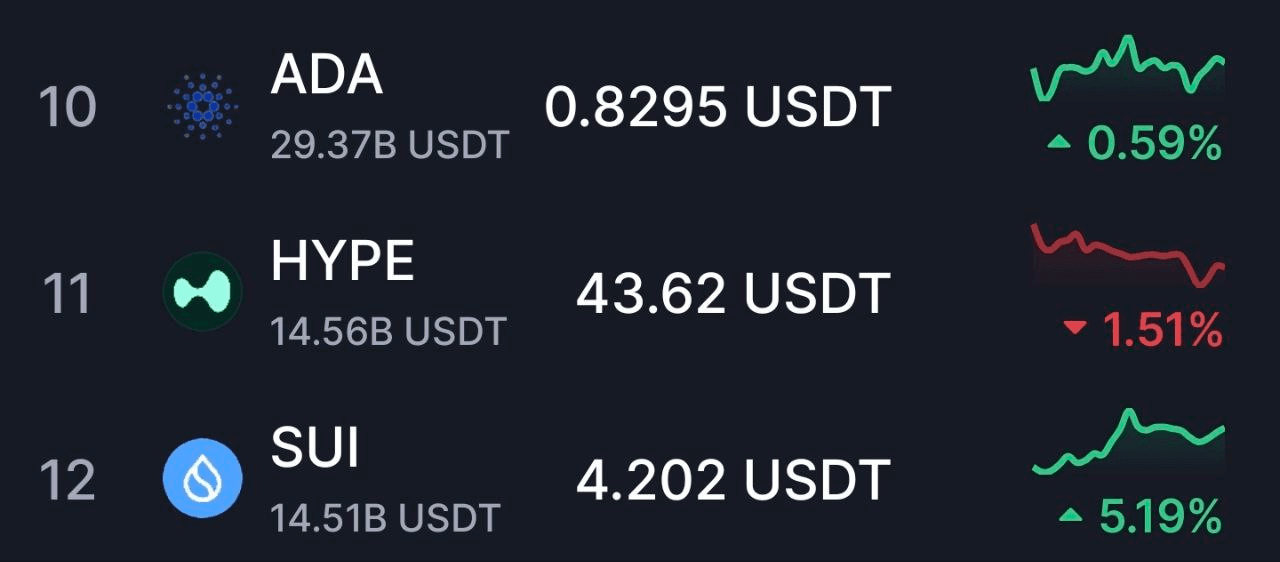This screenshot has height=562, width=1280.
Task: Click the 29.37B USDT market cap
Action: (x=390, y=145)
